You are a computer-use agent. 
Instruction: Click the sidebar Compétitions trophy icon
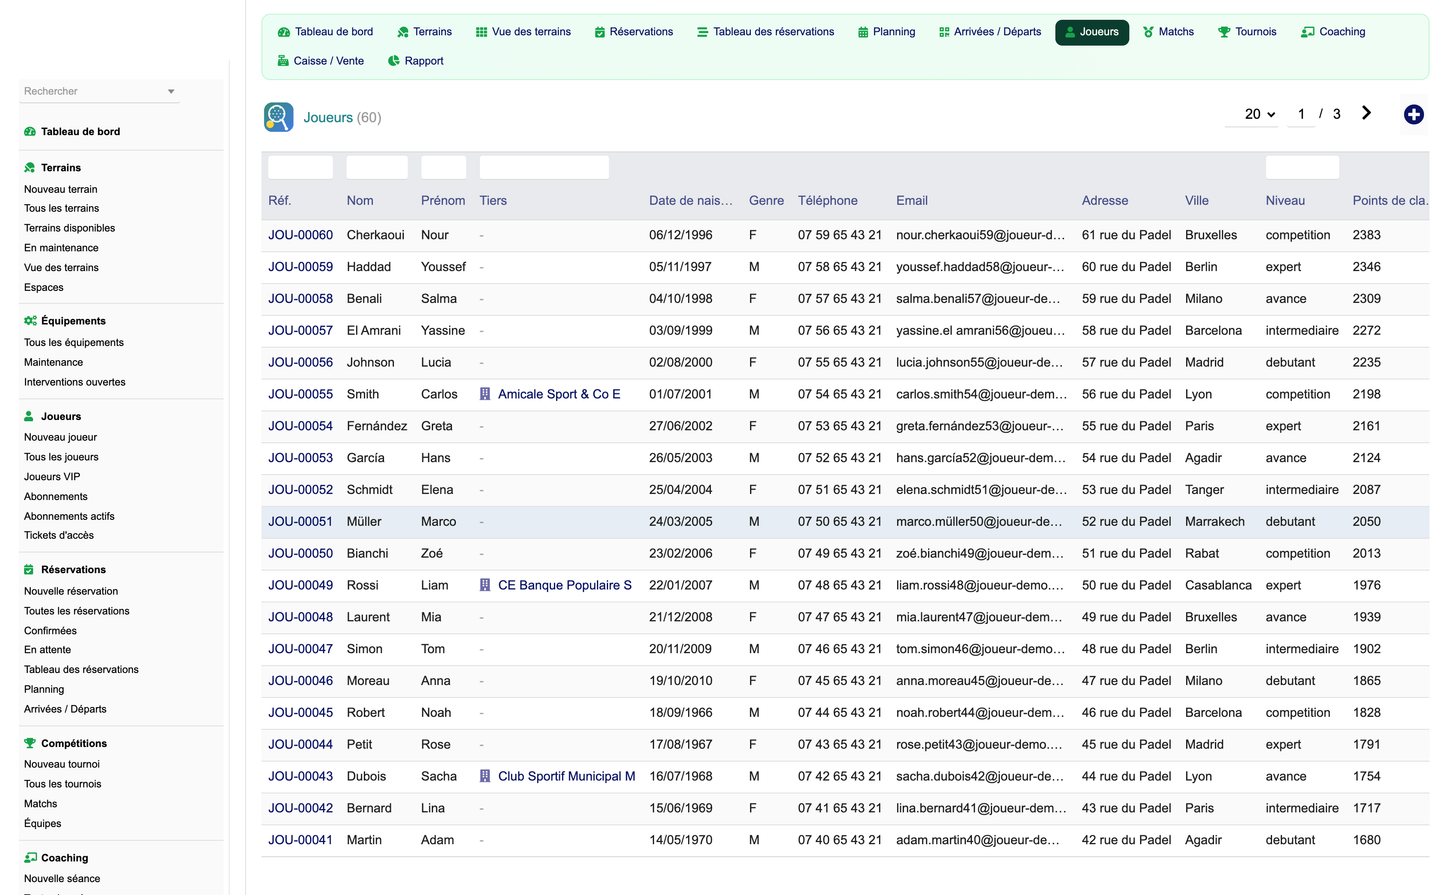coord(30,744)
